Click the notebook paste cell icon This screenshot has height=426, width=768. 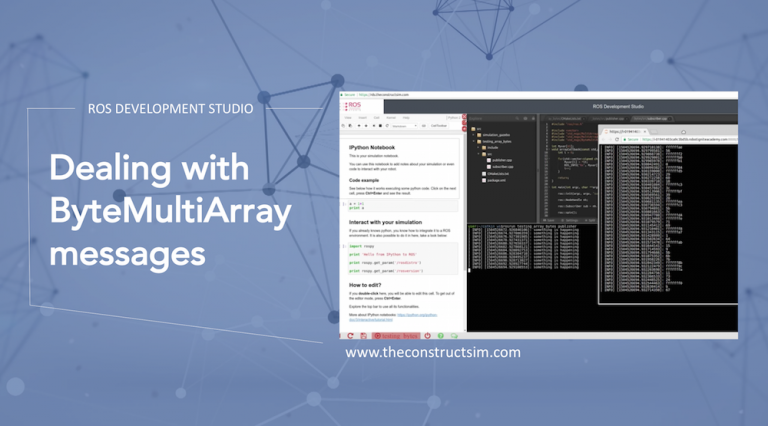pyautogui.click(x=350, y=126)
